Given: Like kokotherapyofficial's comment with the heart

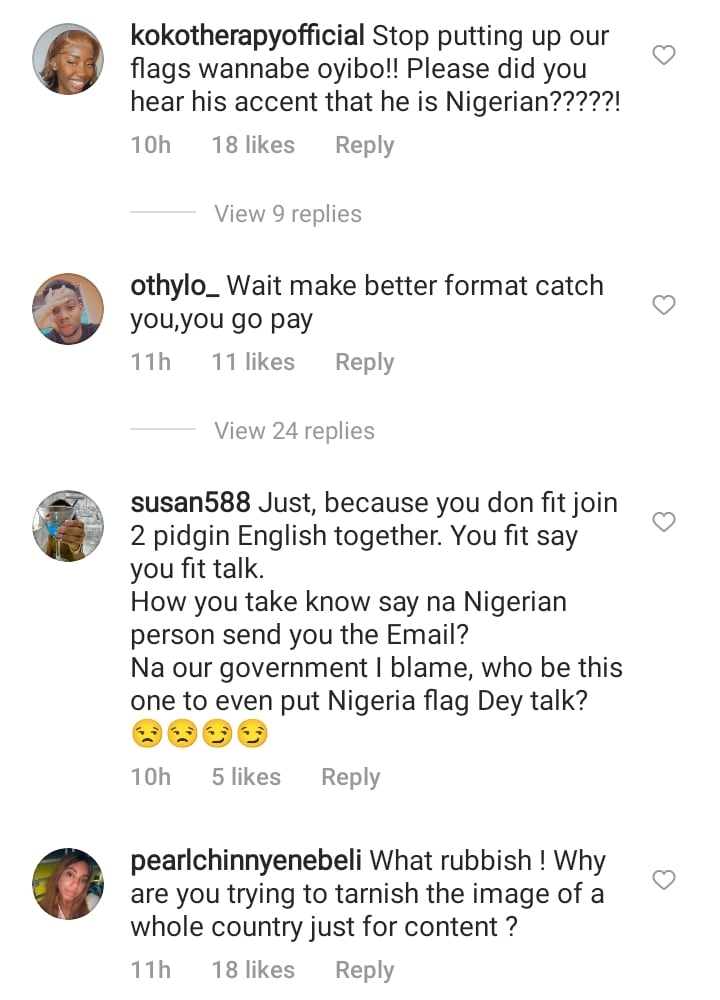Looking at the screenshot, I should 664,55.
